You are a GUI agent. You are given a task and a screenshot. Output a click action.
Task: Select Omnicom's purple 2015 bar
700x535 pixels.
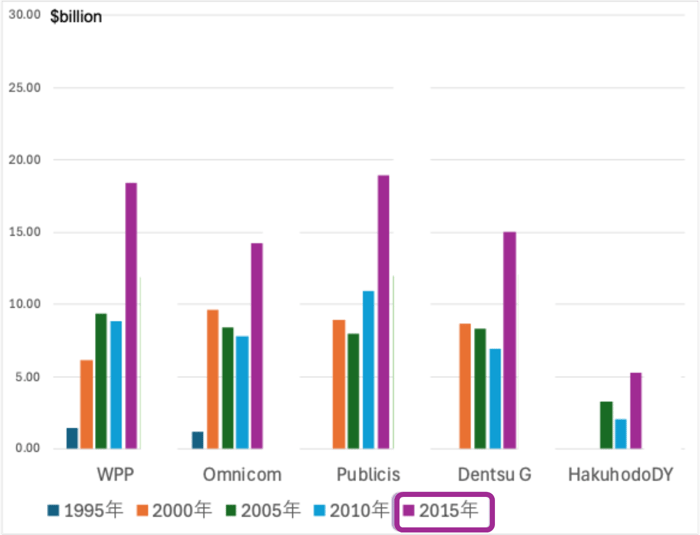point(257,346)
